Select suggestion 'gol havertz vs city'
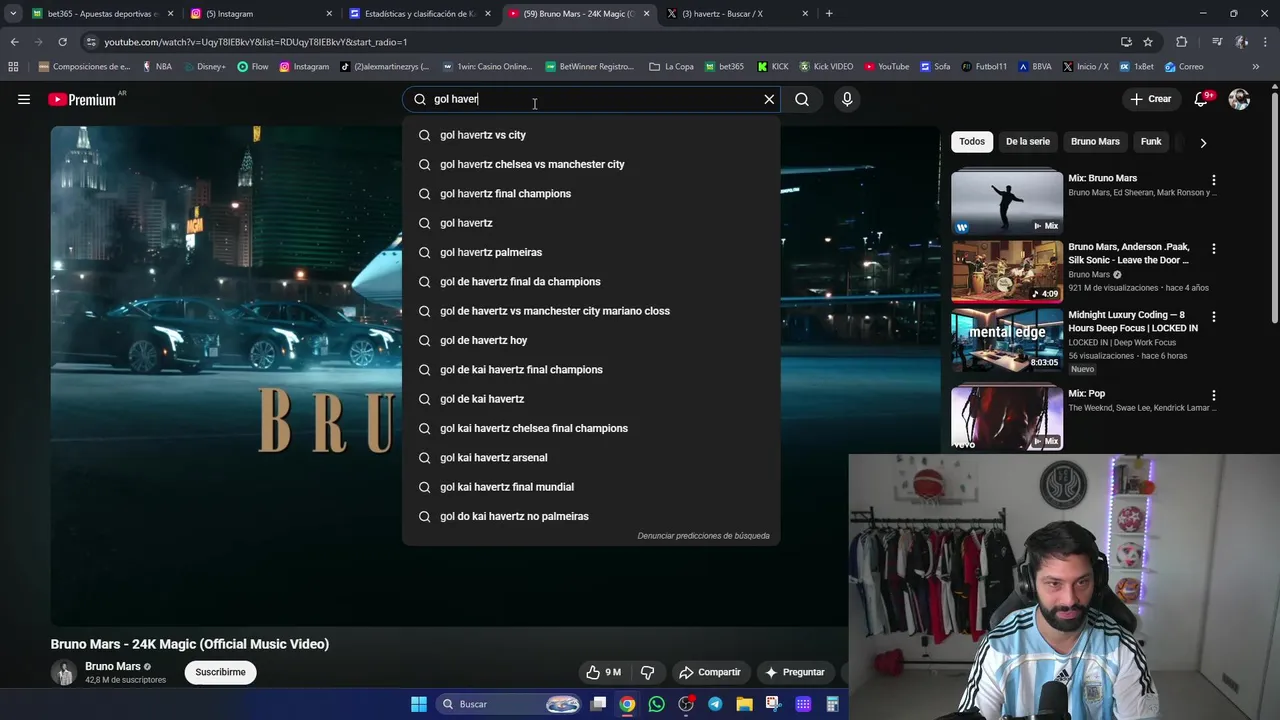The width and height of the screenshot is (1280, 720). click(591, 135)
